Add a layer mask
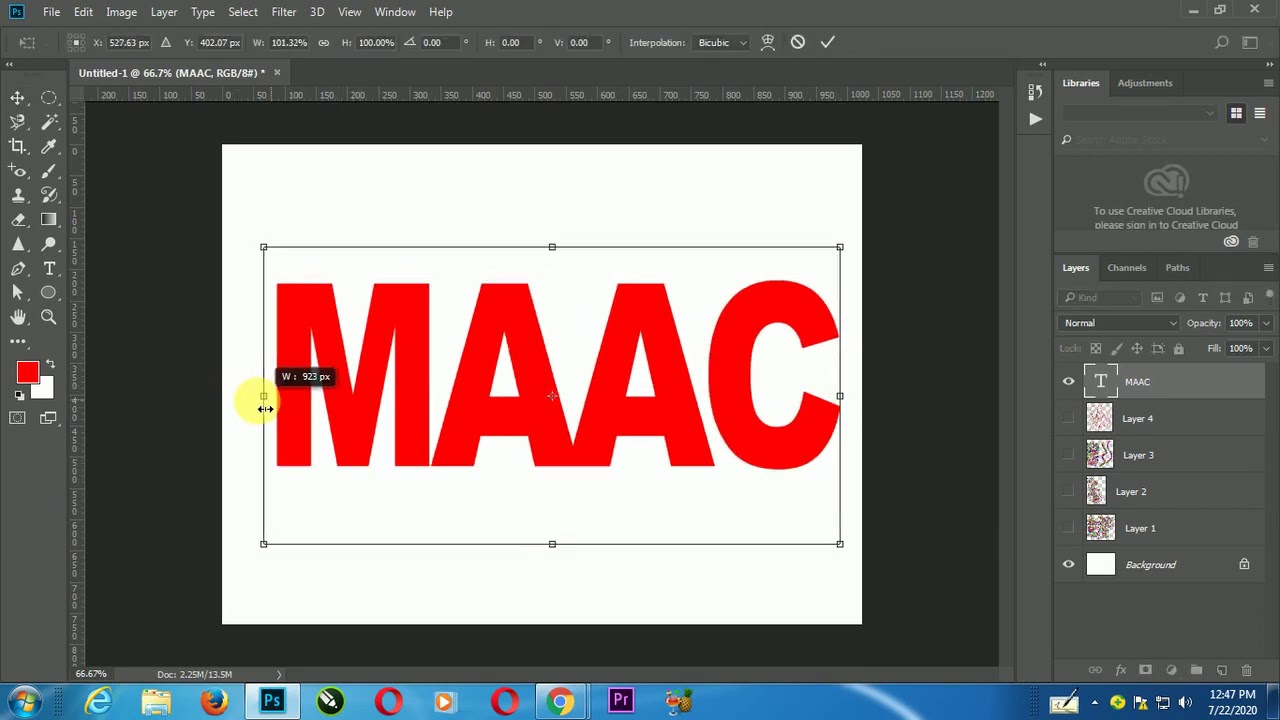The width and height of the screenshot is (1280, 720). click(x=1145, y=670)
